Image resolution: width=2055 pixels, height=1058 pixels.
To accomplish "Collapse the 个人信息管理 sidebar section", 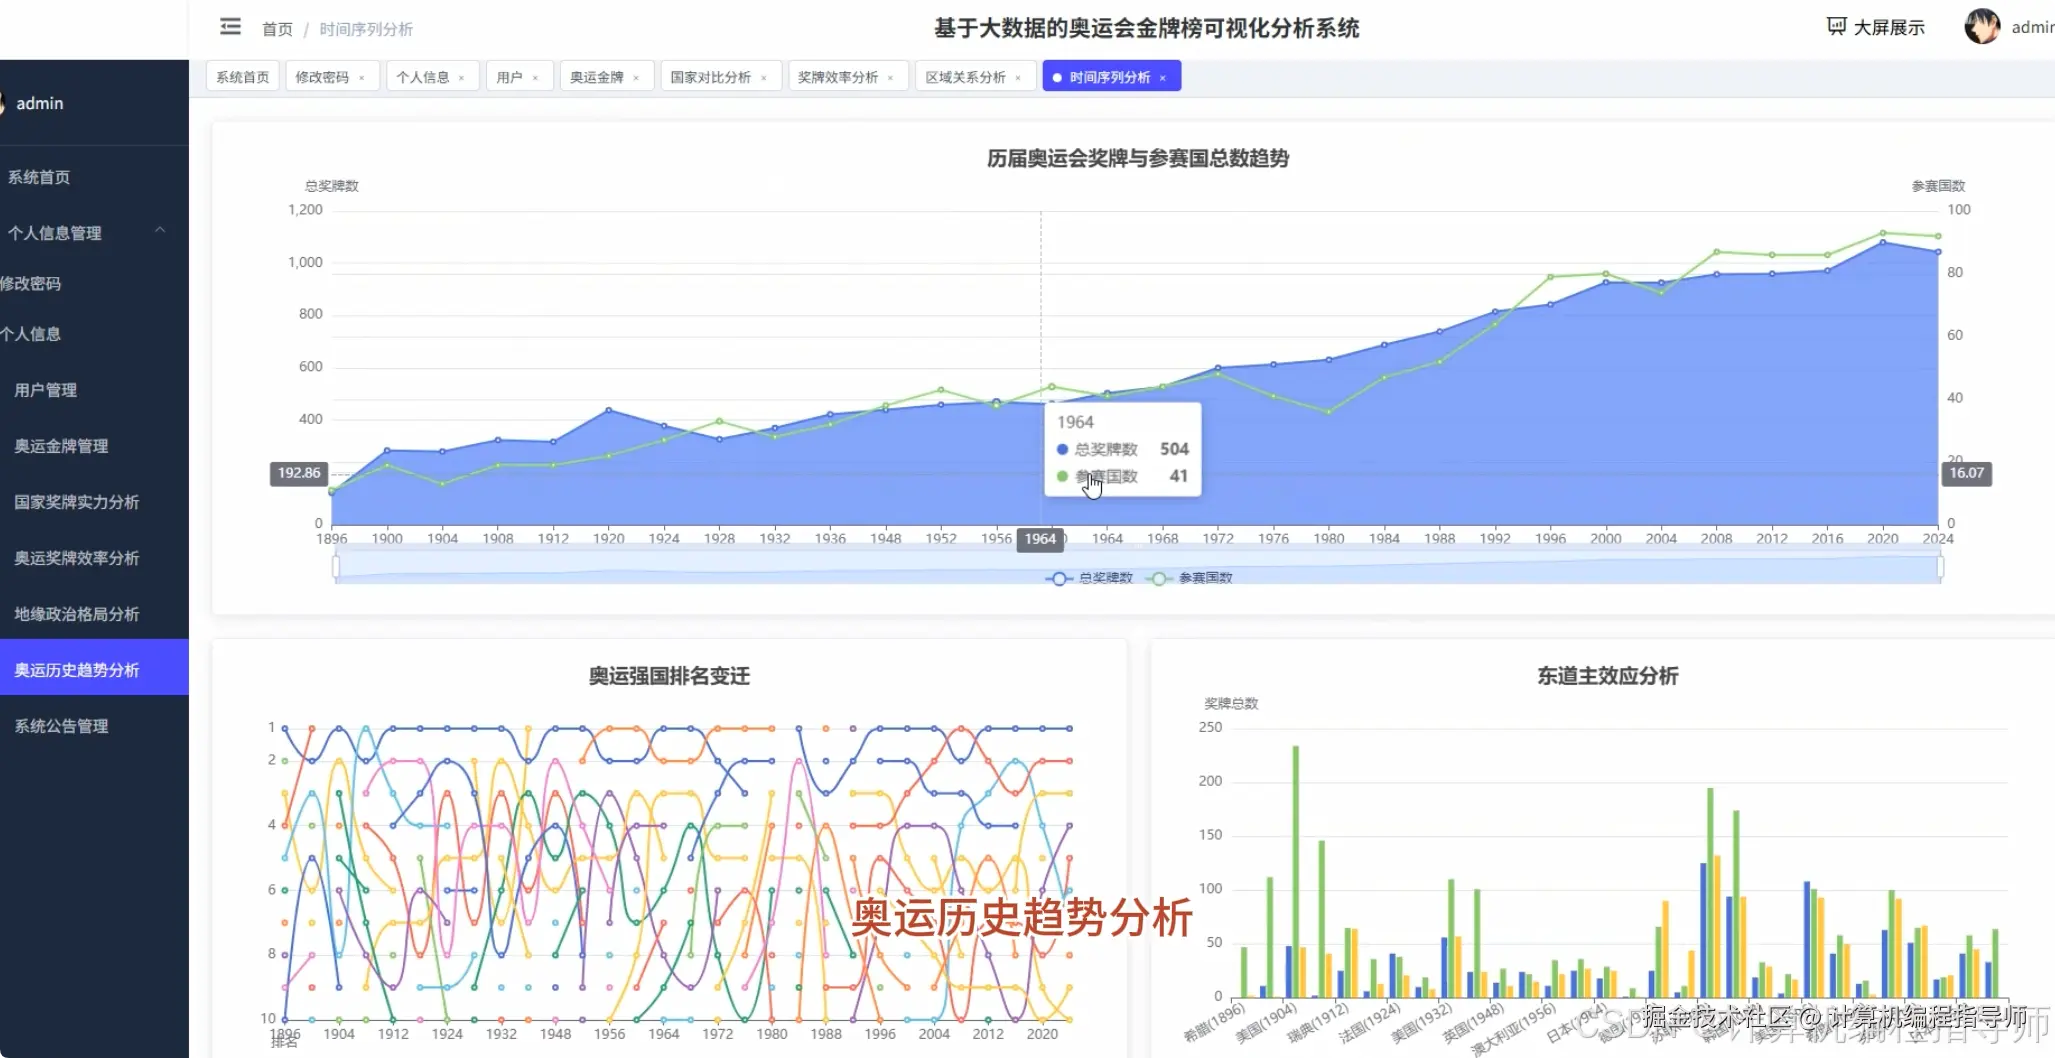I will (160, 231).
